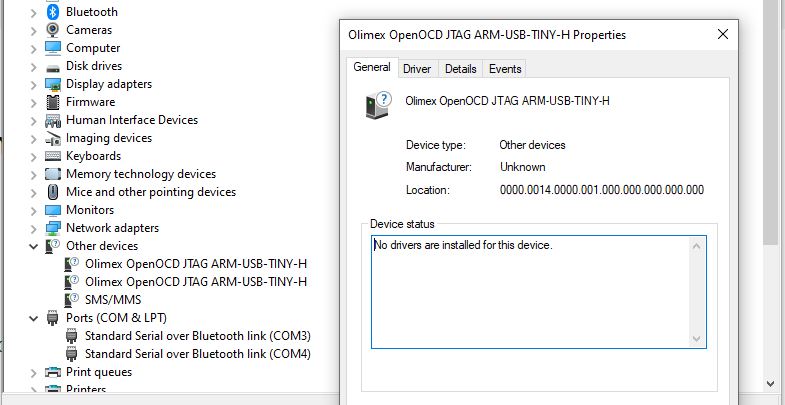Viewport: 785px width, 405px height.
Task: Switch to the Events tab
Action: pyautogui.click(x=505, y=69)
